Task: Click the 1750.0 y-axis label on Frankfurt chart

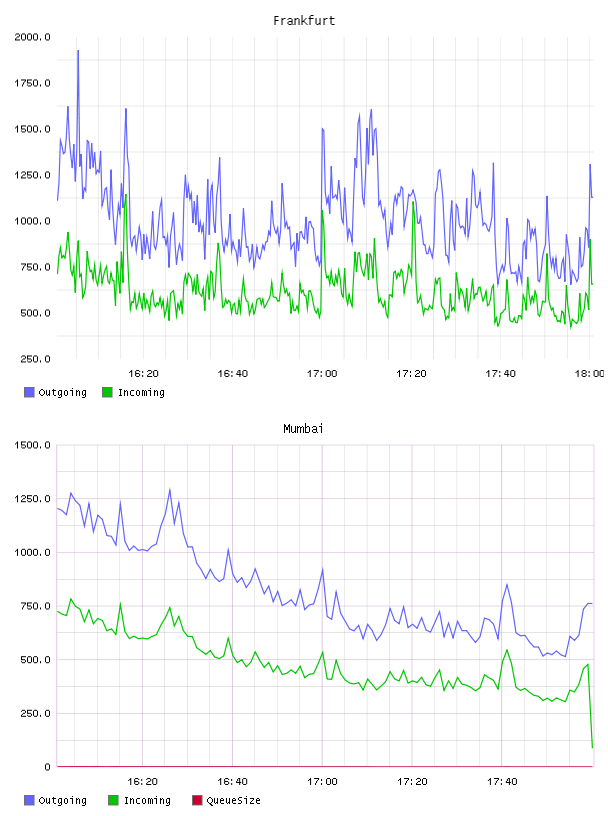Action: pos(32,83)
